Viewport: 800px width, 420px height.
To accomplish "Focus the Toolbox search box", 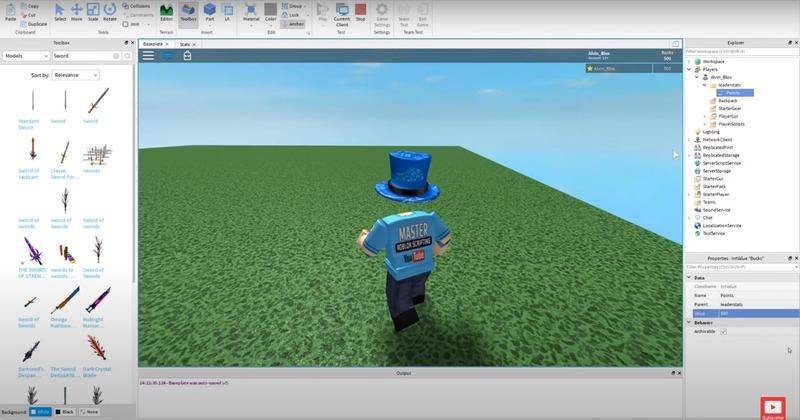I will (x=82, y=56).
